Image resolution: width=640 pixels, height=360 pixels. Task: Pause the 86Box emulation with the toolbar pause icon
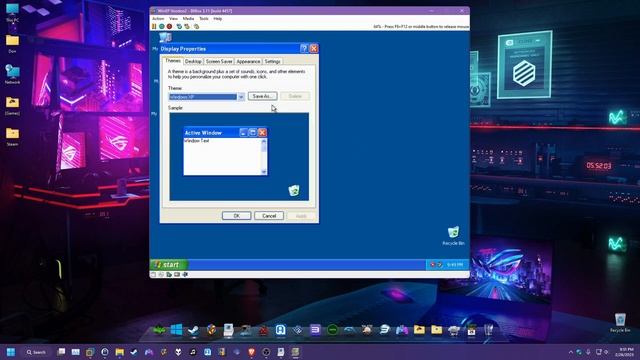(154, 27)
